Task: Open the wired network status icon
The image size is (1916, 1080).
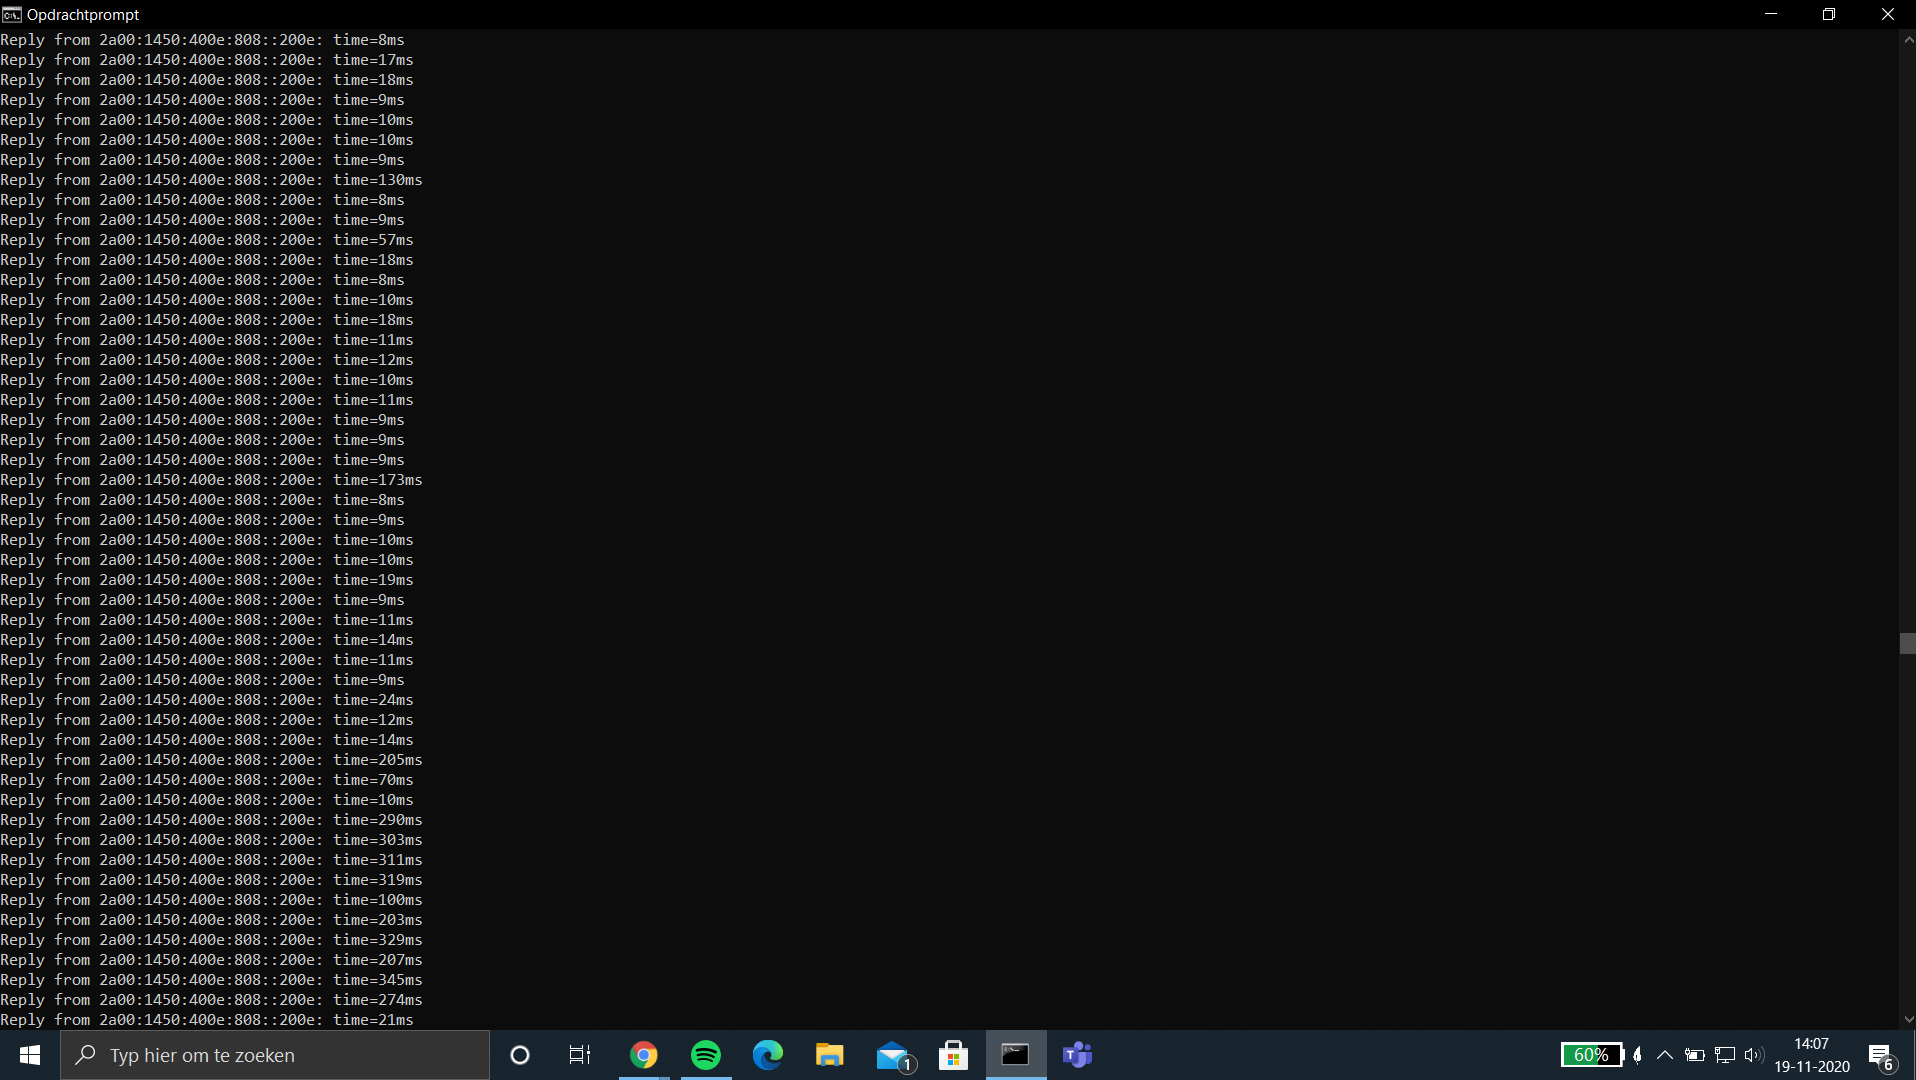Action: click(1725, 1055)
